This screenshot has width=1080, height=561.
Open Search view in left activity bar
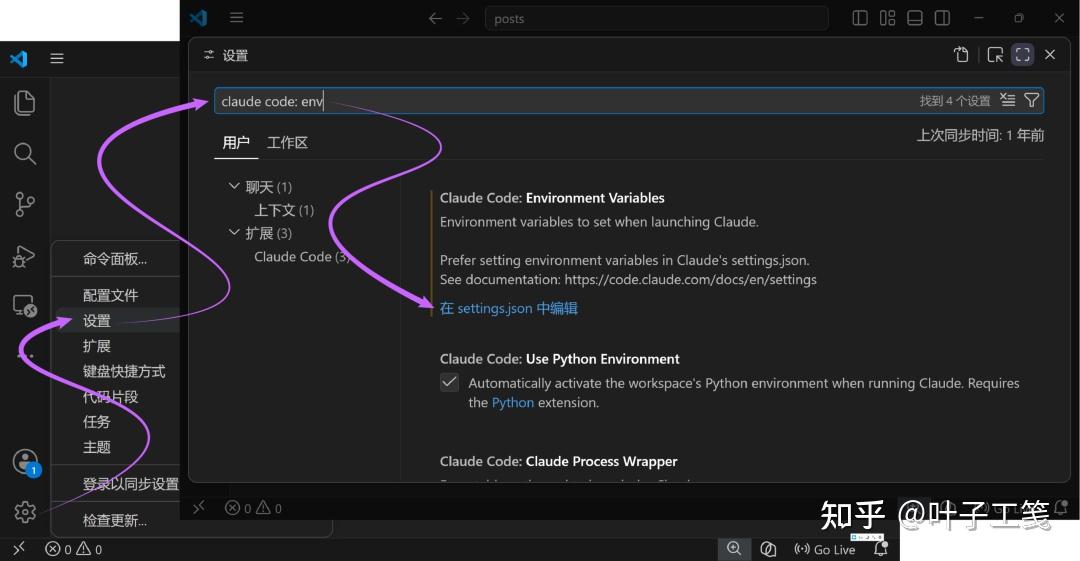tap(25, 154)
